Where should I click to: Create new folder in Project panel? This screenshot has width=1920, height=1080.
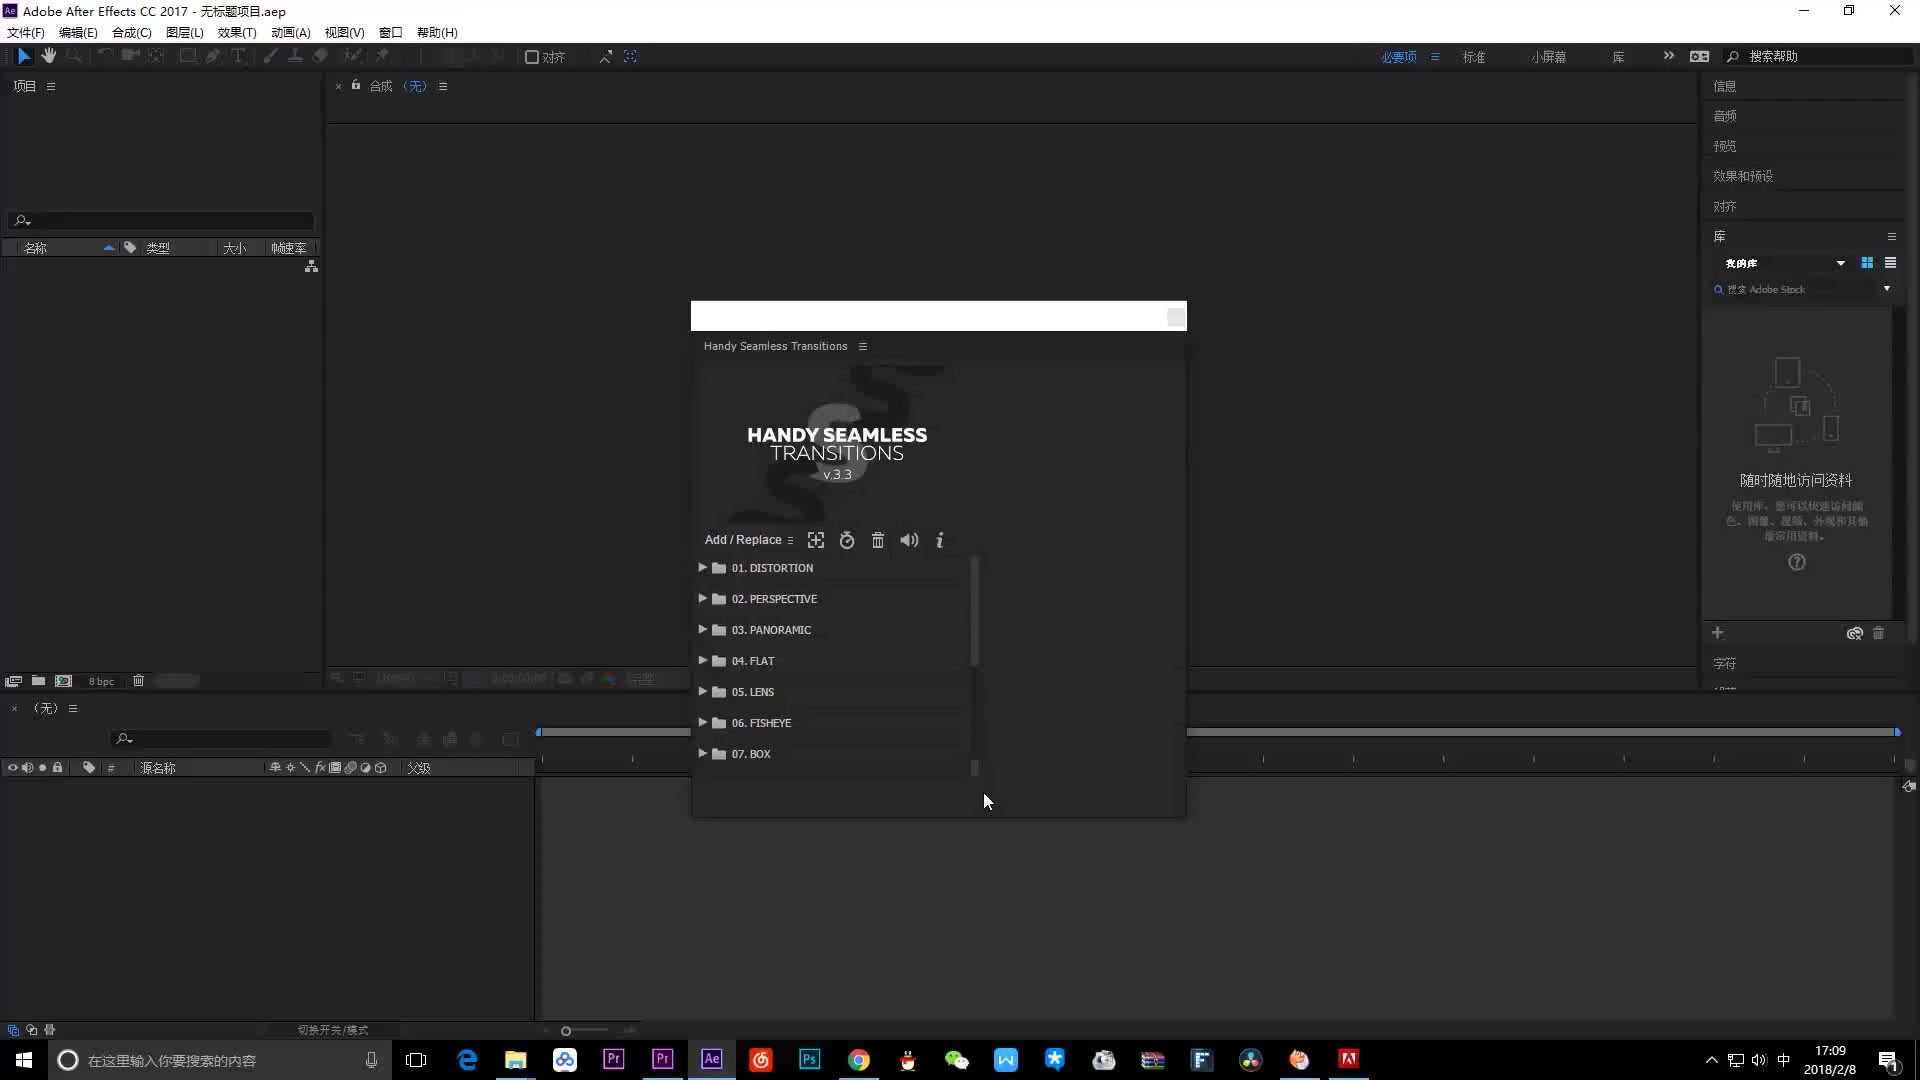click(x=38, y=681)
